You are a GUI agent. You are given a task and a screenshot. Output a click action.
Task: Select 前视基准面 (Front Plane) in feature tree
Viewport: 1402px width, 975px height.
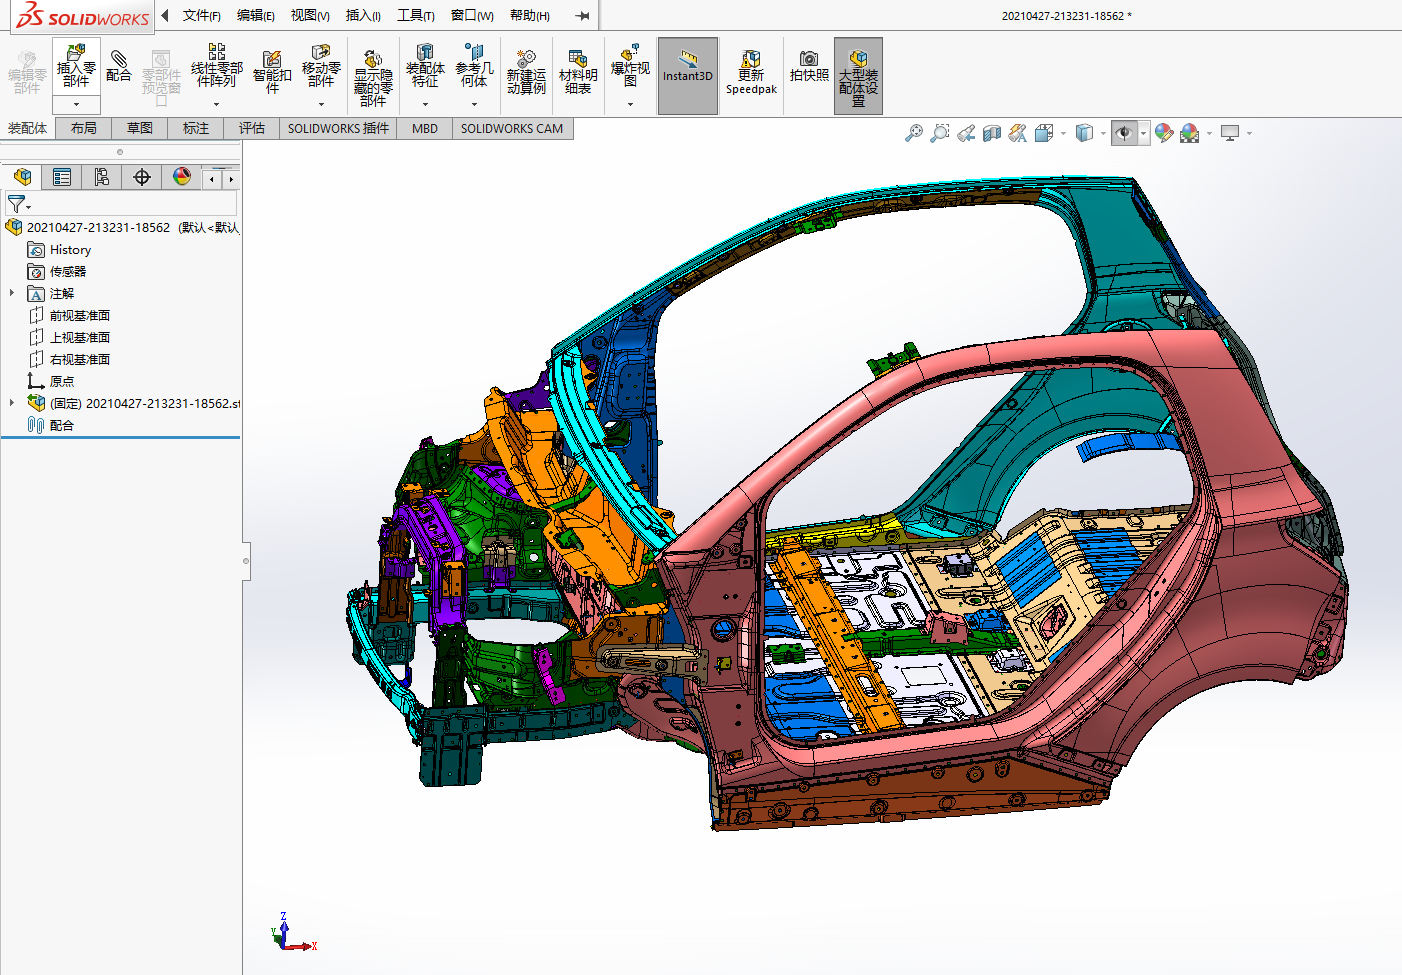click(79, 315)
